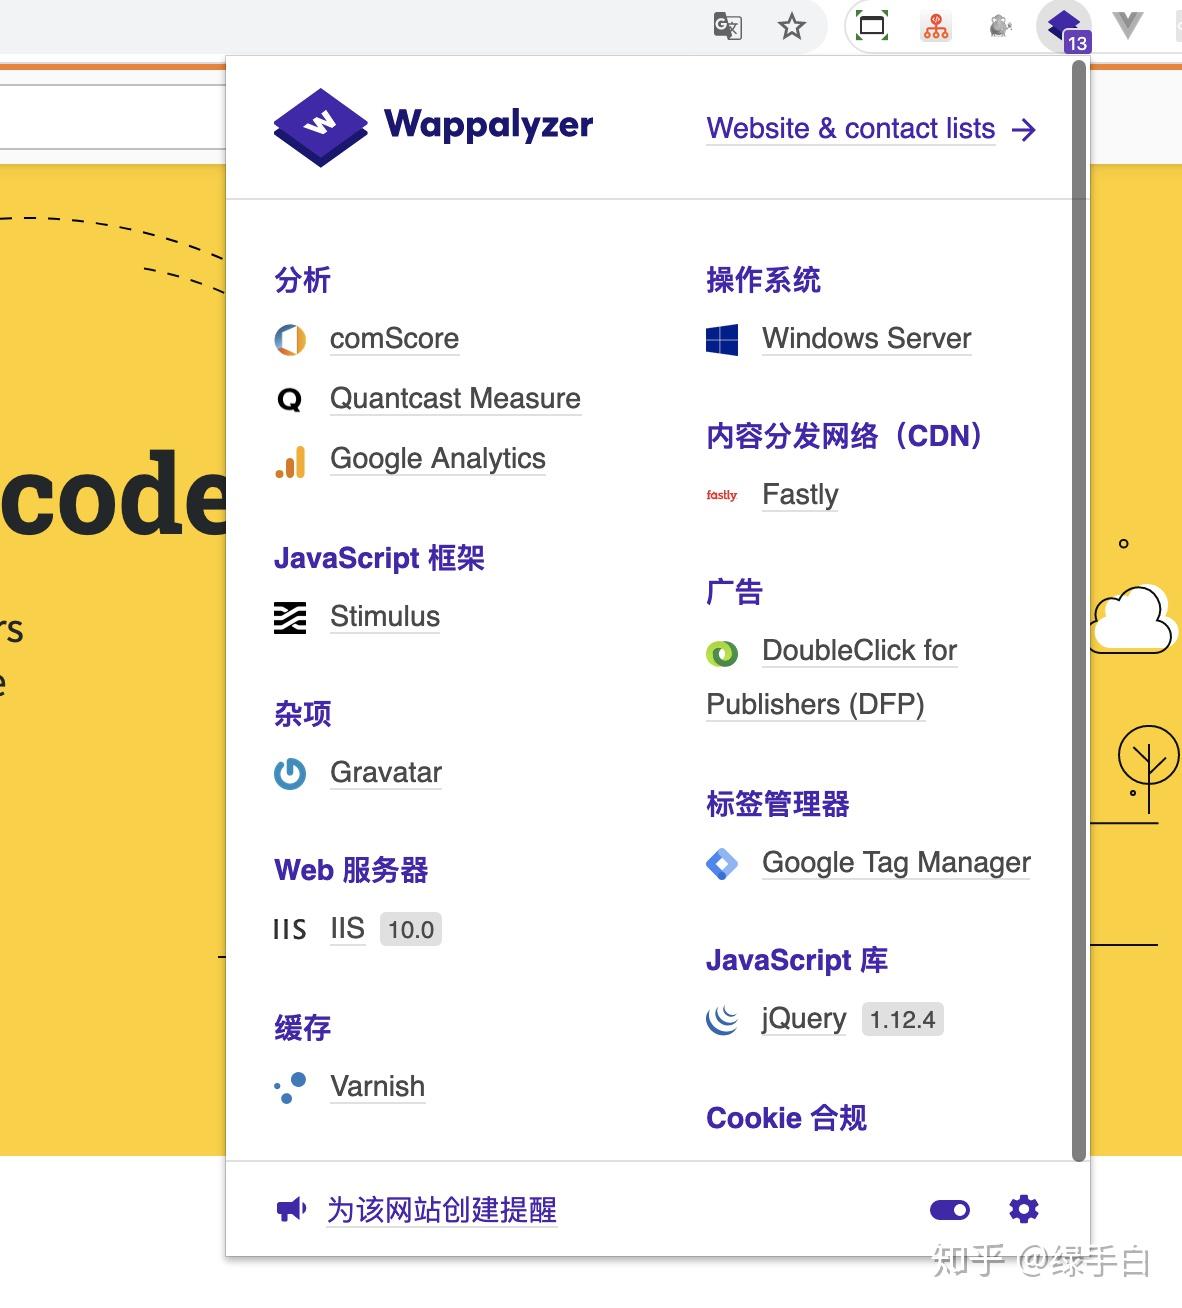This screenshot has width=1182, height=1308.
Task: Open the Wappalyzer settings gear
Action: (1024, 1210)
